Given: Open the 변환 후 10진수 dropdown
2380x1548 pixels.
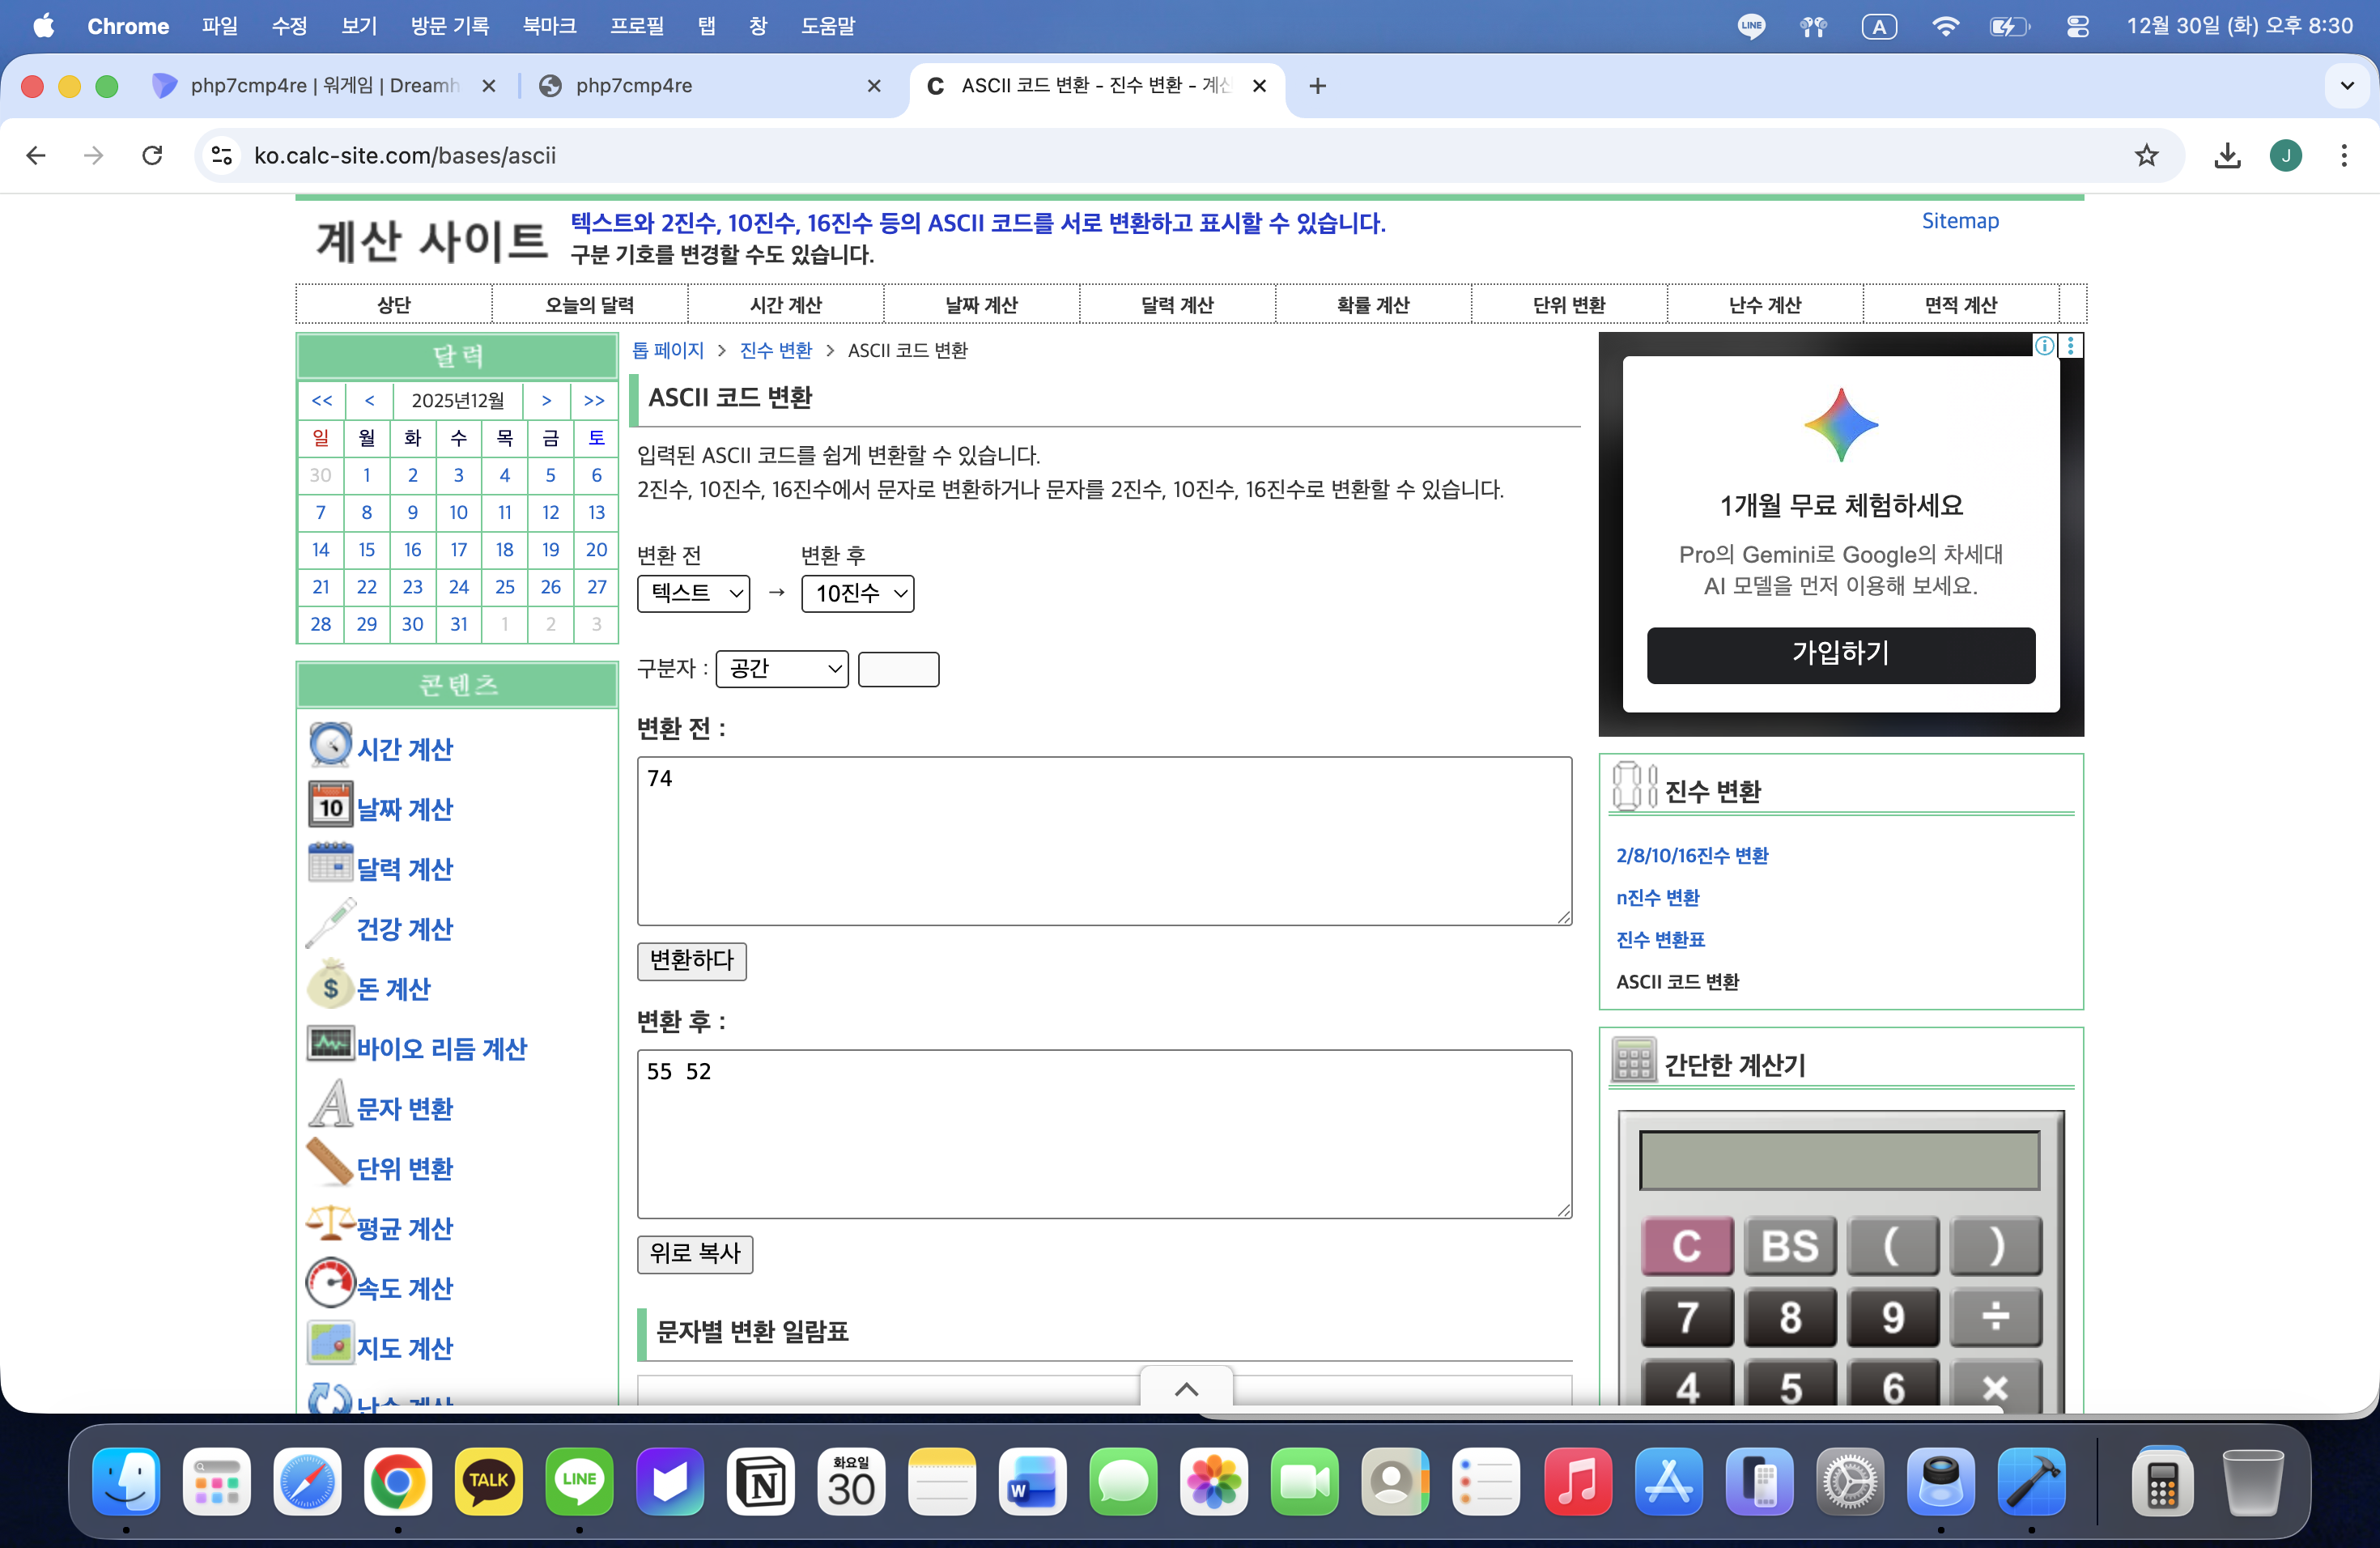Looking at the screenshot, I should pos(857,593).
